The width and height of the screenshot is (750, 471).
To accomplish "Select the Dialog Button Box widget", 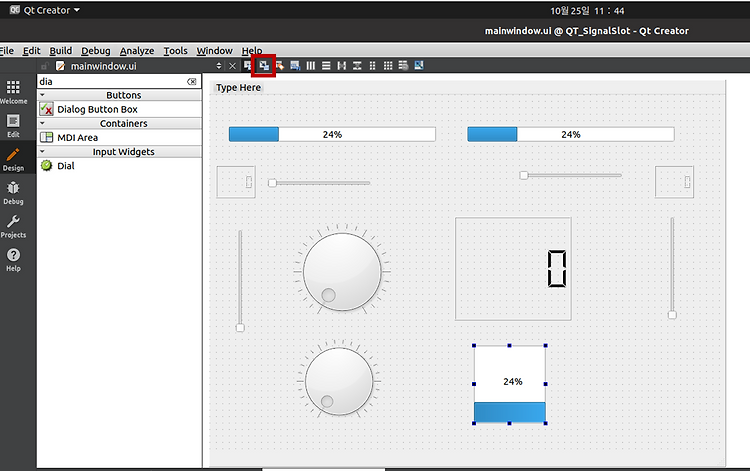I will tap(120, 110).
